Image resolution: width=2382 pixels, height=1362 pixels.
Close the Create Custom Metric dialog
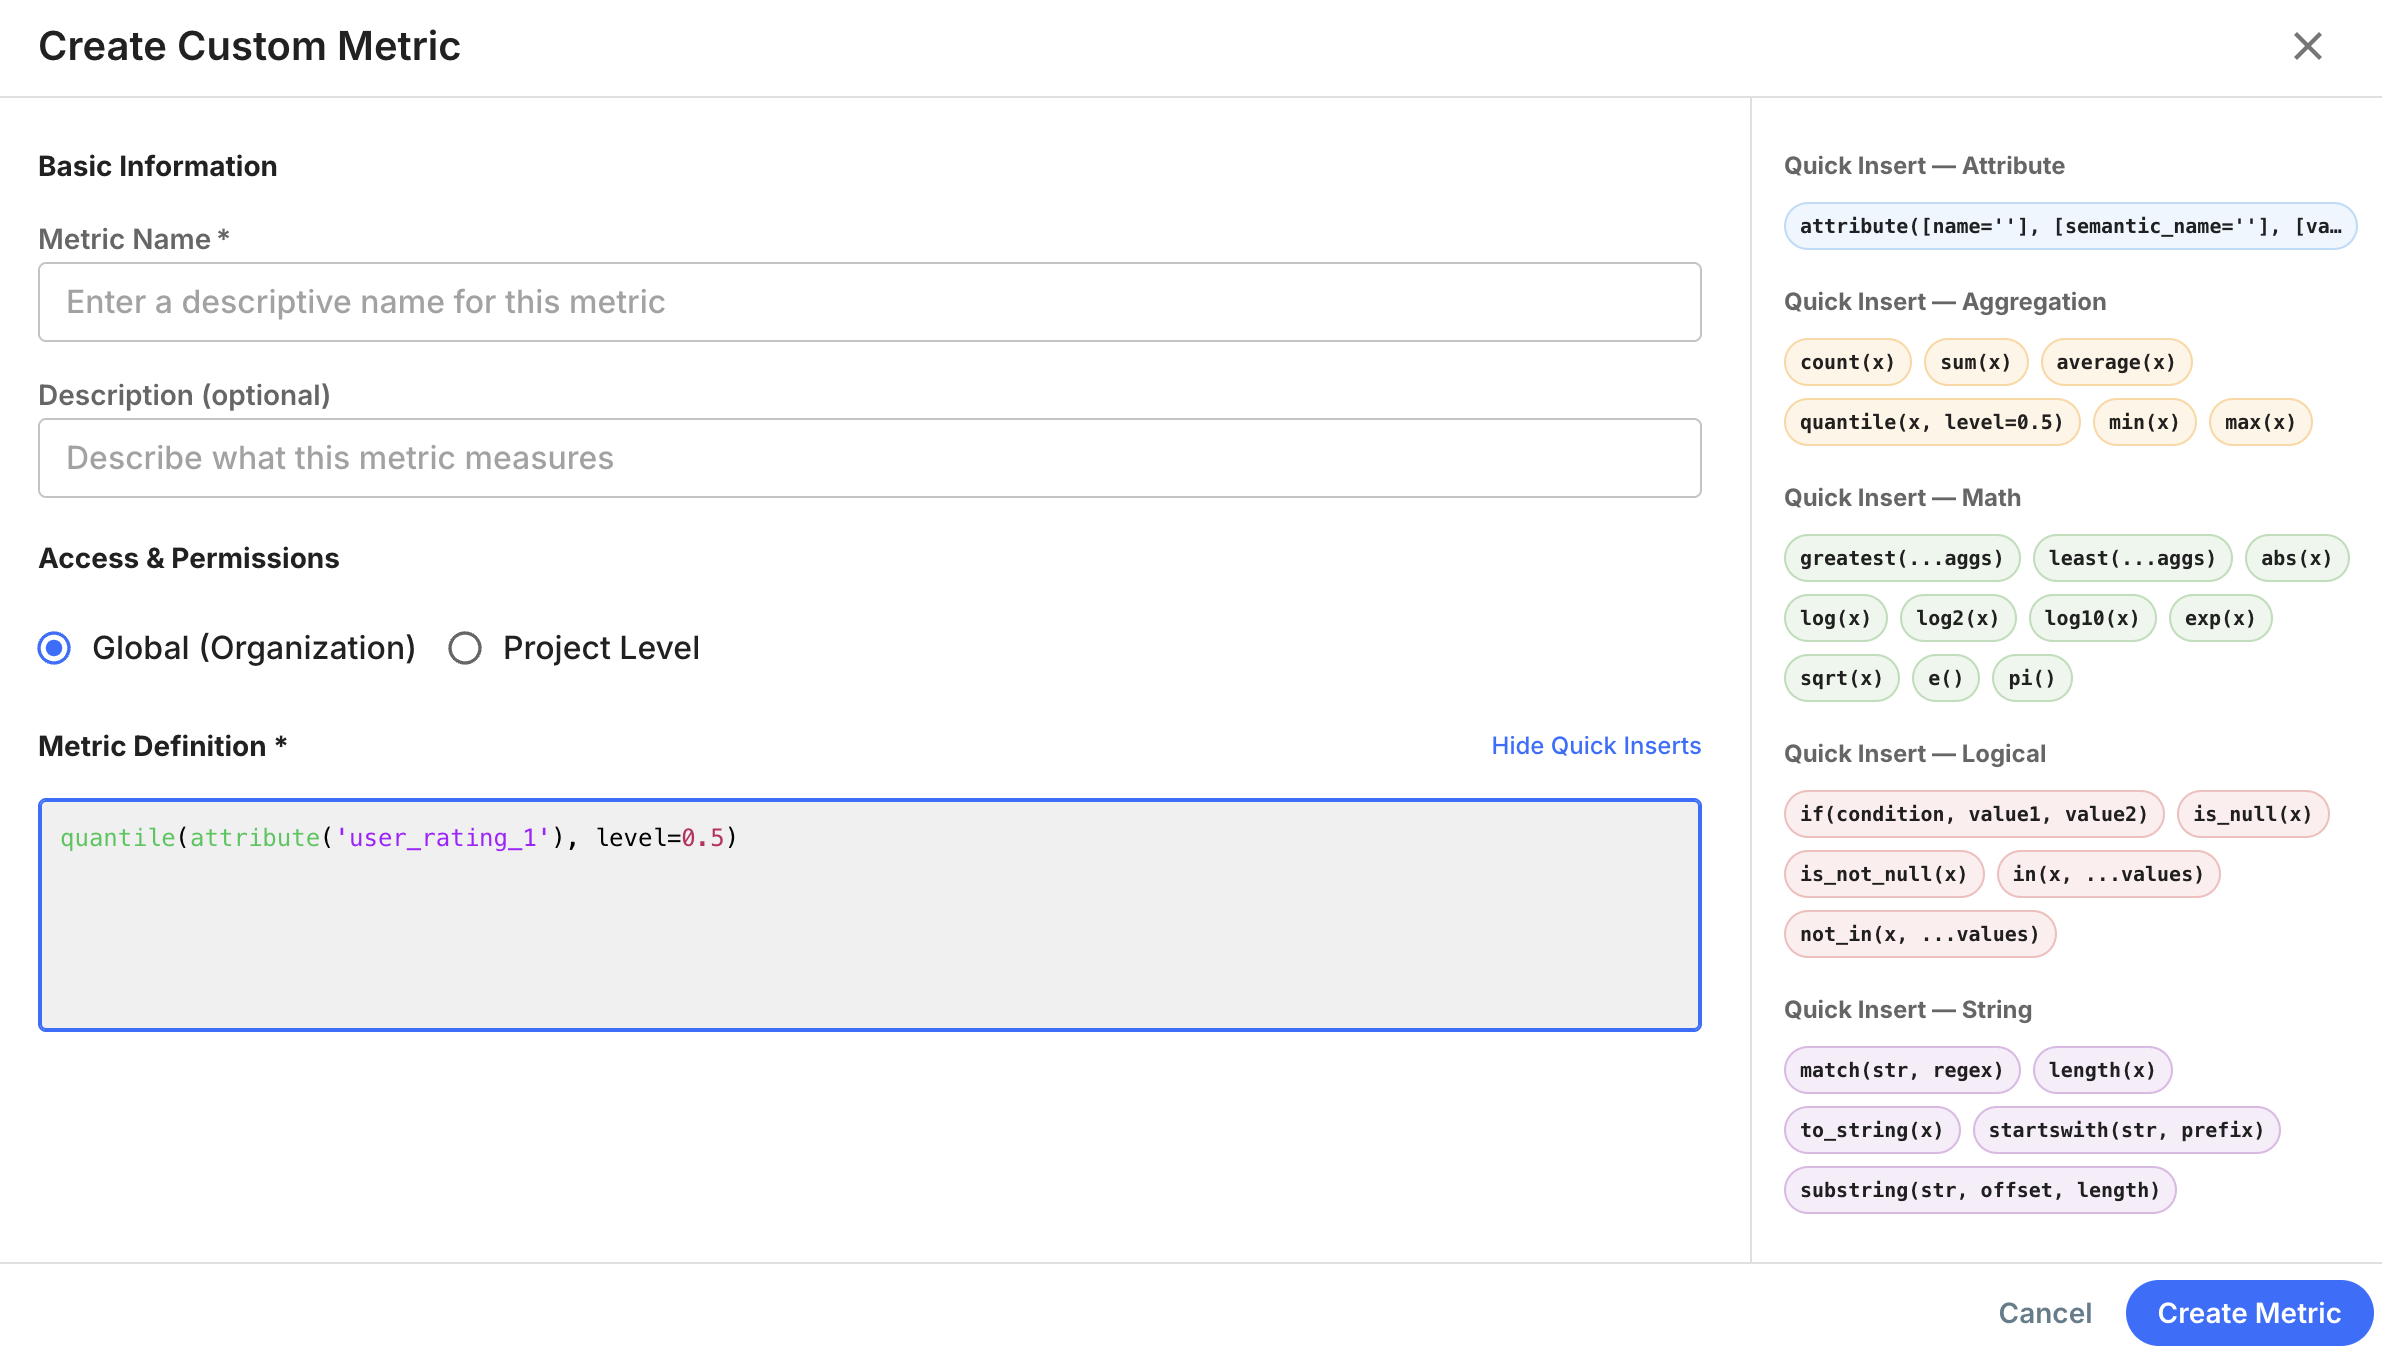[2307, 46]
